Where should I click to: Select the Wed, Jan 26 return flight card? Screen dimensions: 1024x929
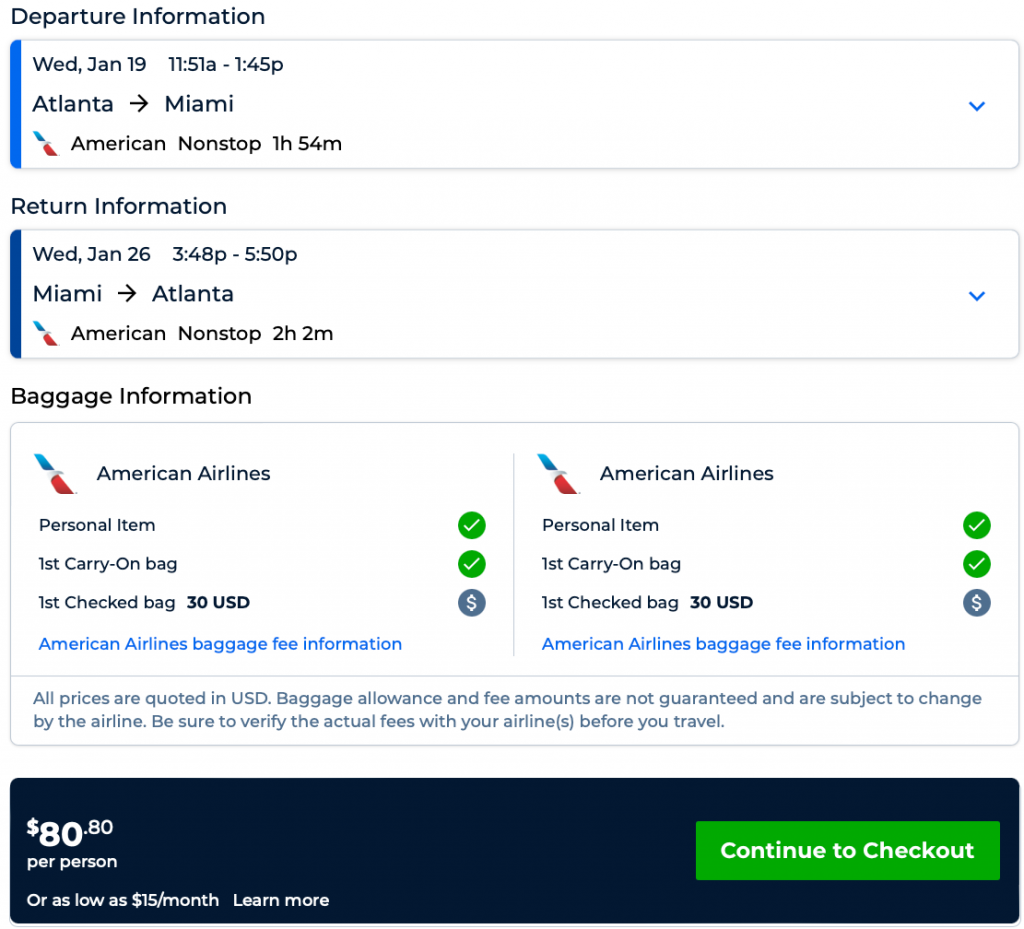click(x=500, y=294)
